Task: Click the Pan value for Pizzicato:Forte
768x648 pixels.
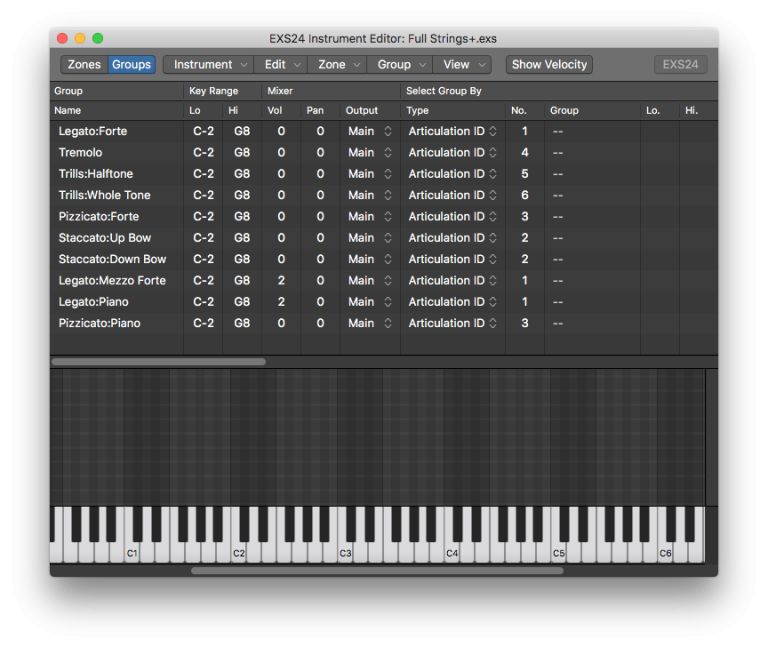Action: coord(320,216)
